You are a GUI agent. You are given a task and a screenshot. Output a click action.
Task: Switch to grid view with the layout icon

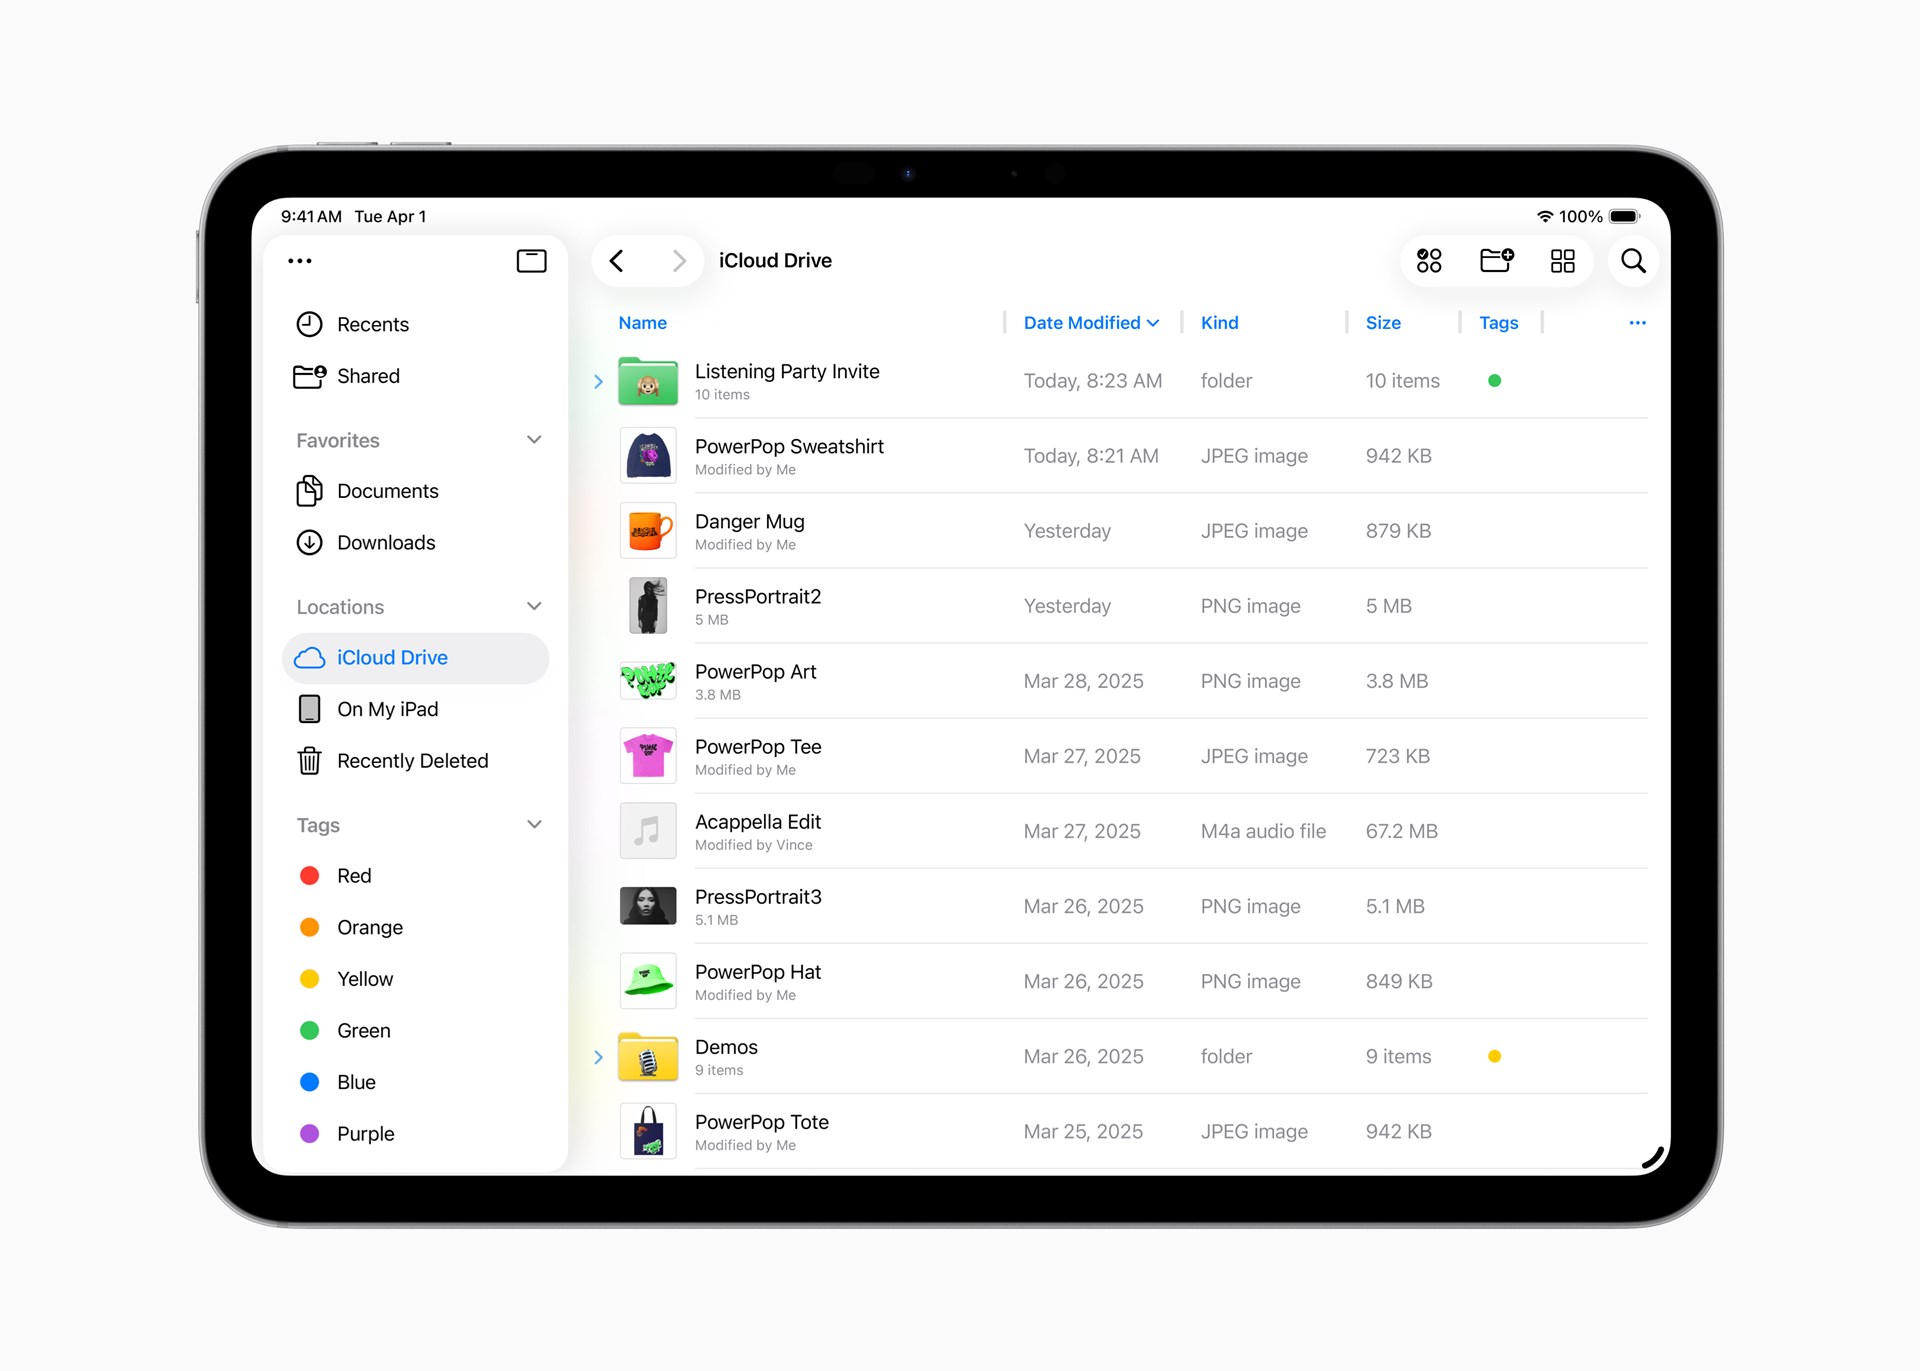pyautogui.click(x=1562, y=261)
